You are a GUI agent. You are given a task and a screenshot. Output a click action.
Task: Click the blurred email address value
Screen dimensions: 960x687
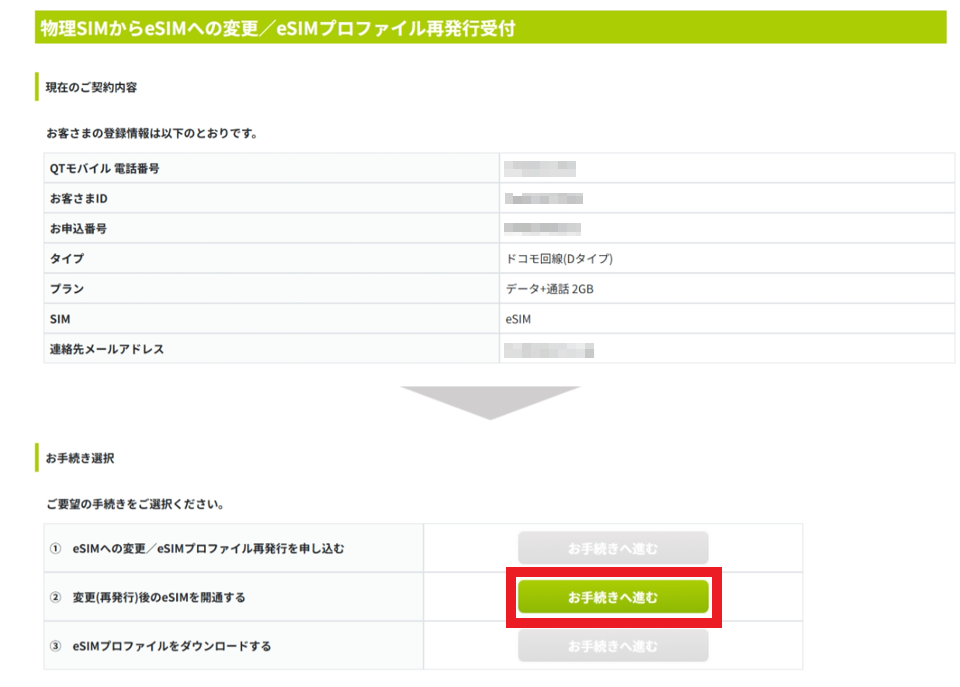[549, 349]
